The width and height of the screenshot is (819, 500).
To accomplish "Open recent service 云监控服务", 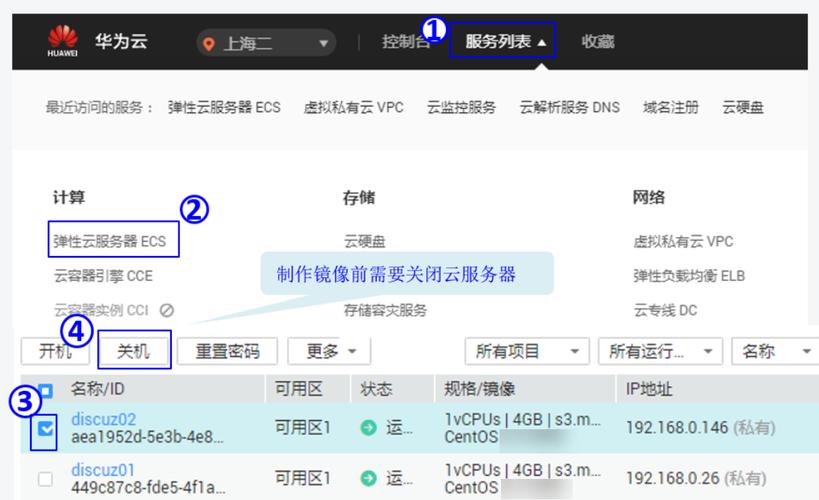I will coord(461,107).
